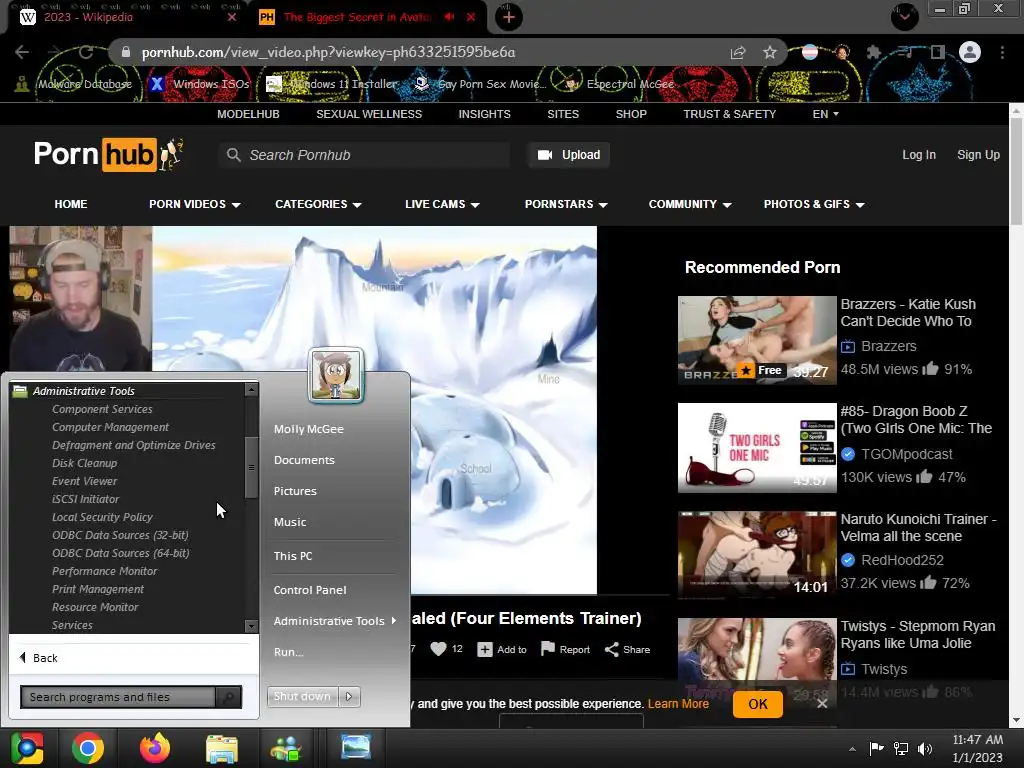Screen dimensions: 1024x768
Task: Open This PC from the Start menu
Action: coord(293,556)
